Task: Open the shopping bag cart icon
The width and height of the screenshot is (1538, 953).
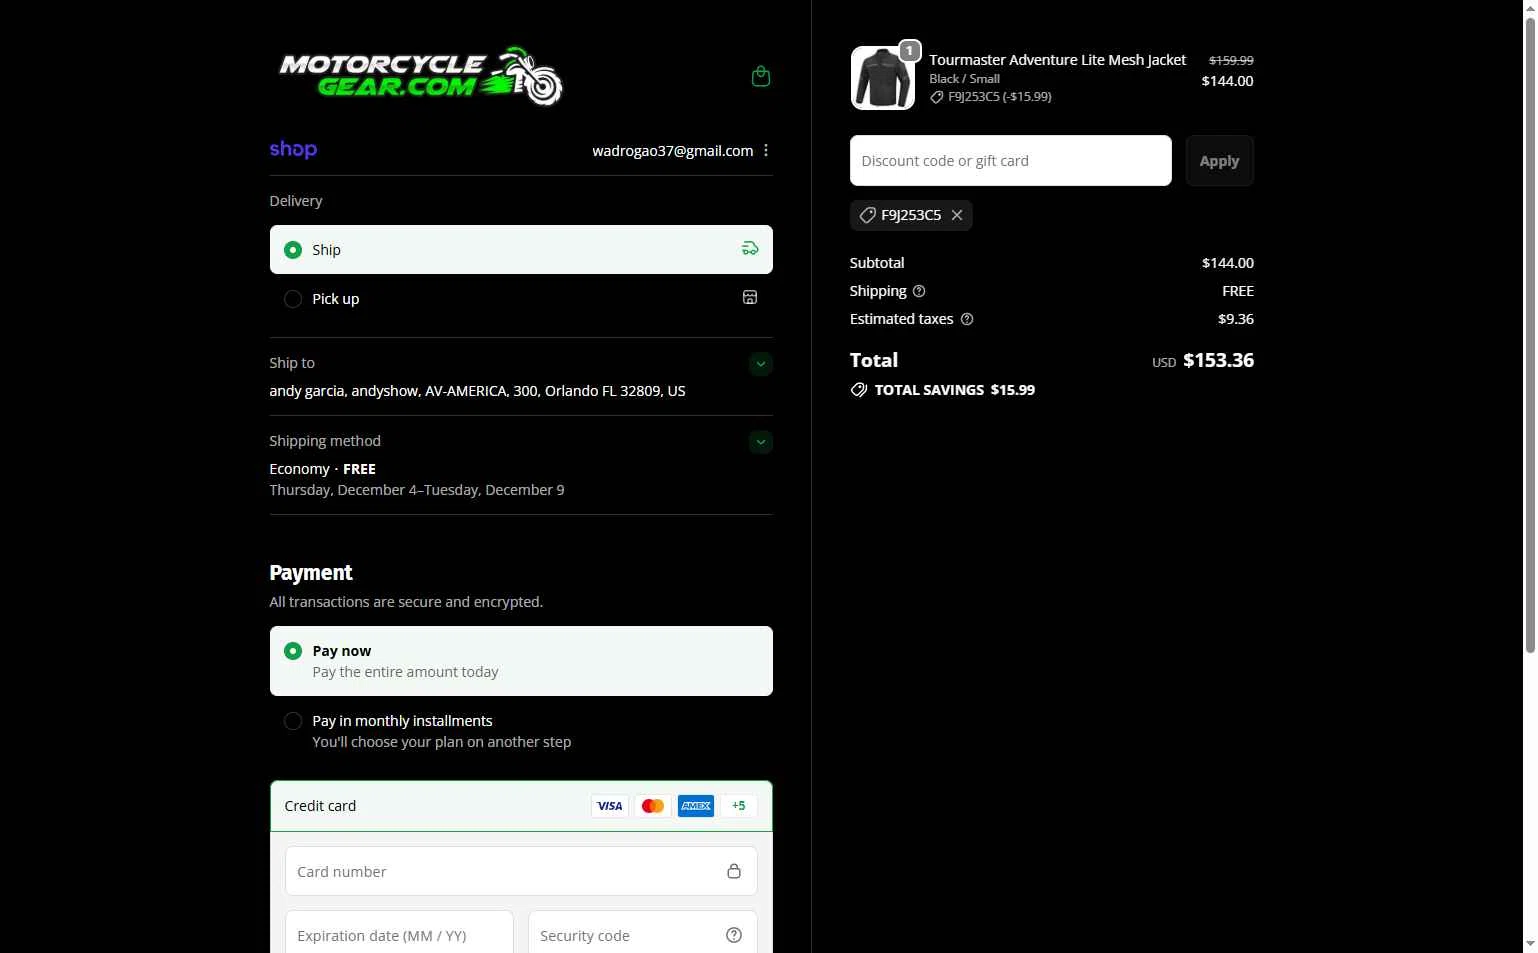Action: coord(761,76)
